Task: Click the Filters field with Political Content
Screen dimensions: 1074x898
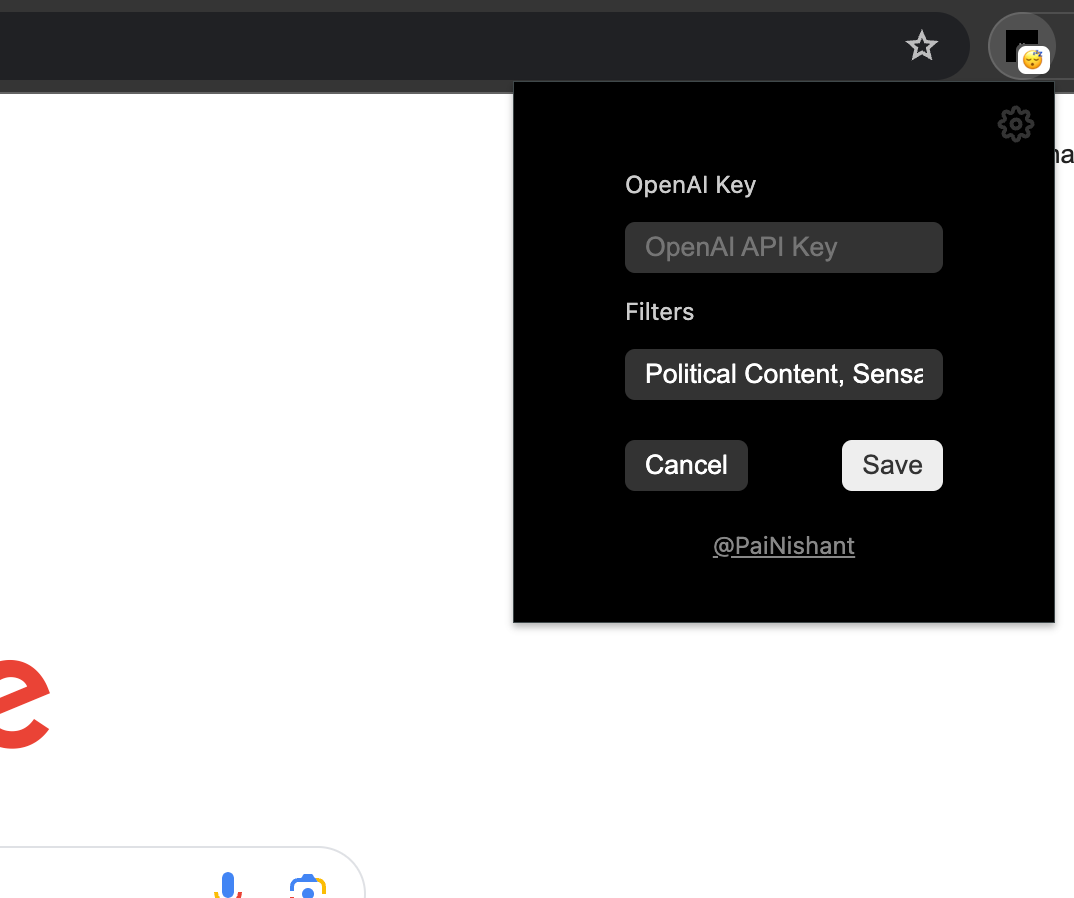Action: tap(784, 375)
